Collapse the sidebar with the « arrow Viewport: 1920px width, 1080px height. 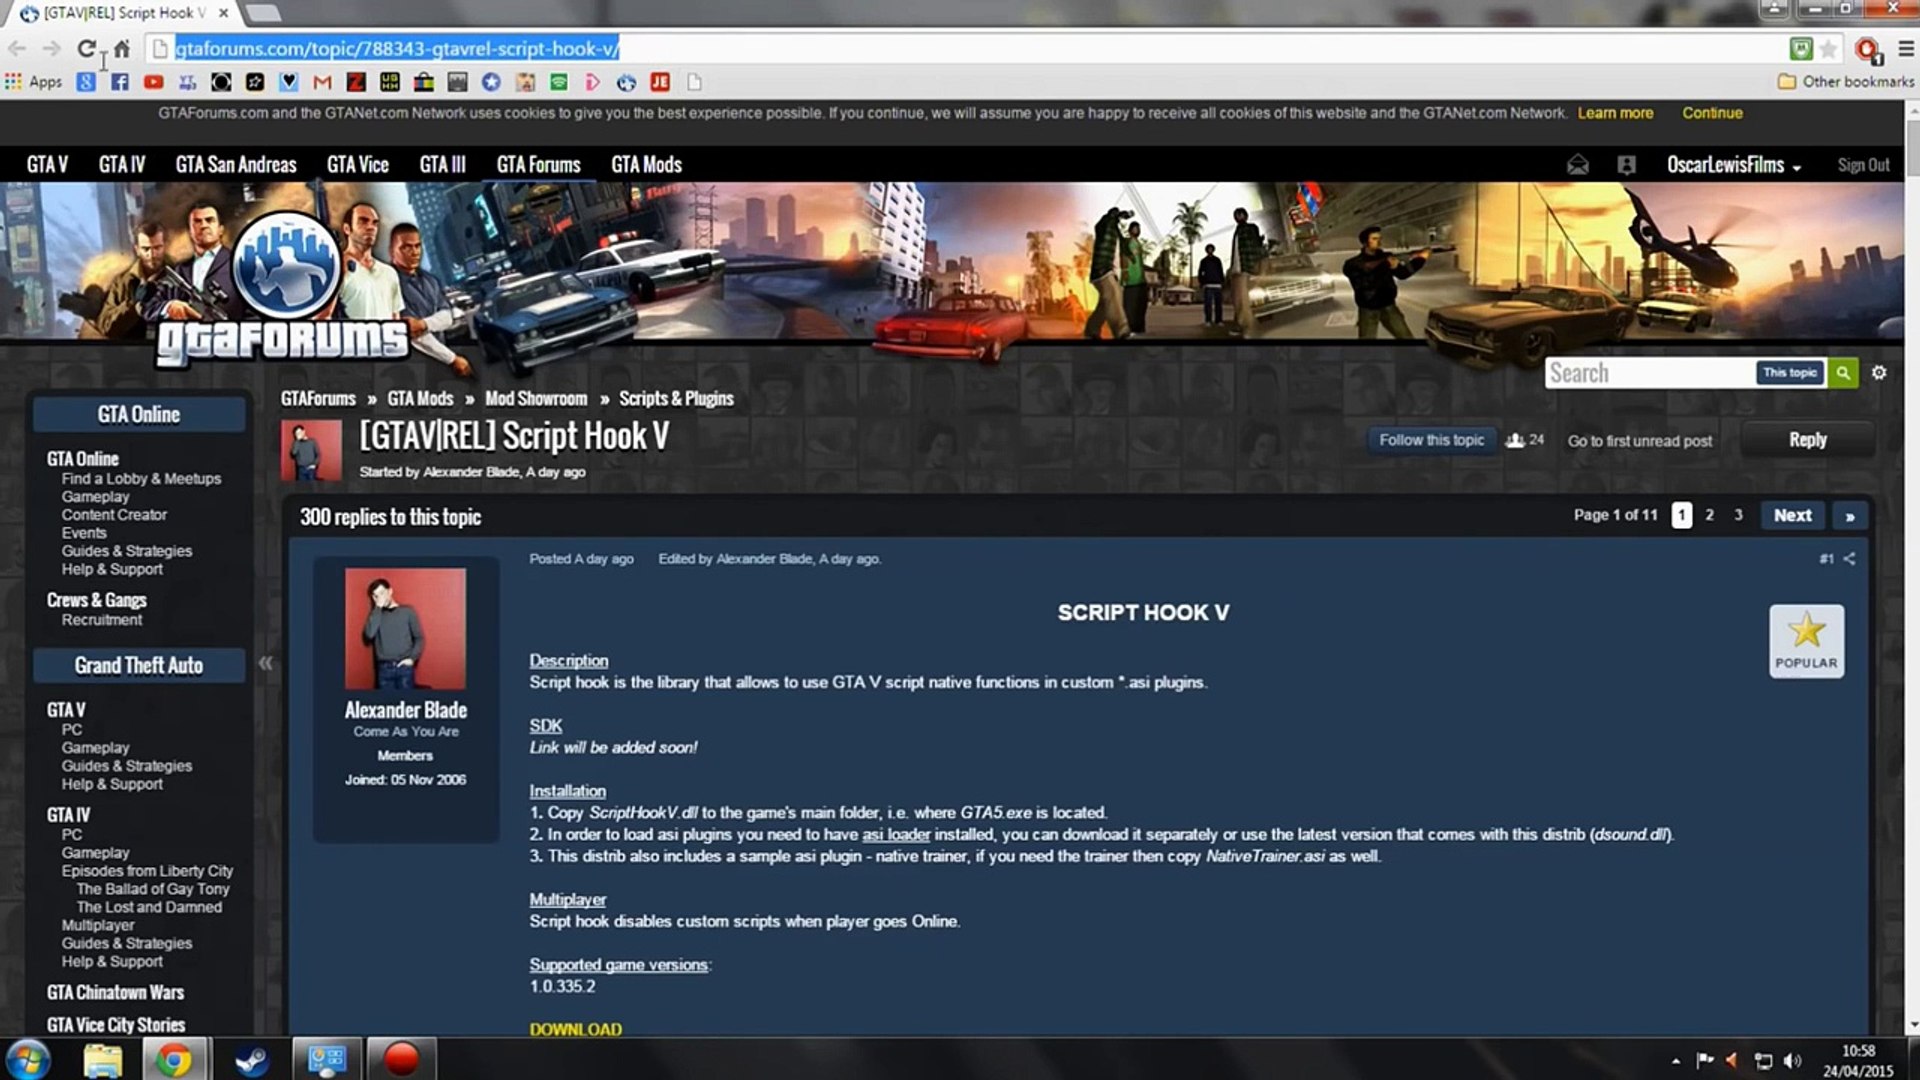(265, 663)
